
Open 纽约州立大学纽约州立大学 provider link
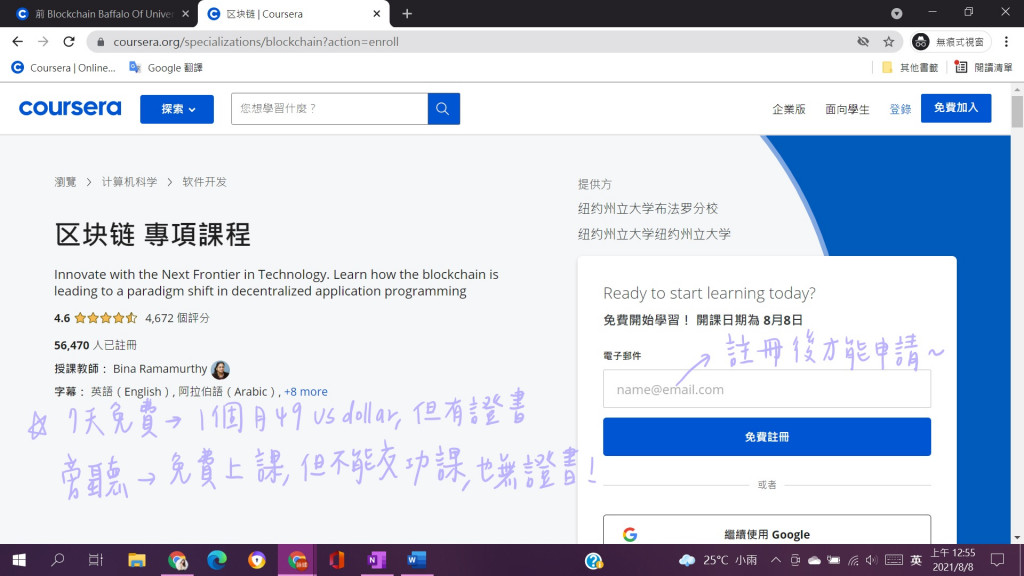[654, 234]
